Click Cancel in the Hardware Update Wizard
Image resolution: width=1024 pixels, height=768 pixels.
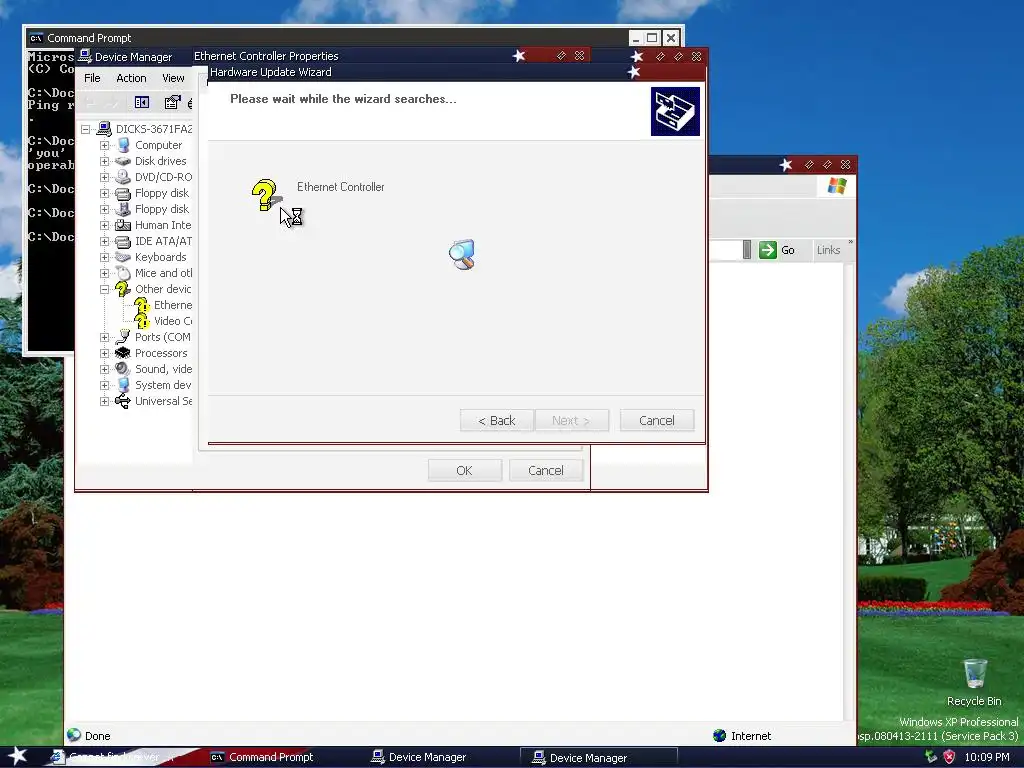click(x=656, y=421)
